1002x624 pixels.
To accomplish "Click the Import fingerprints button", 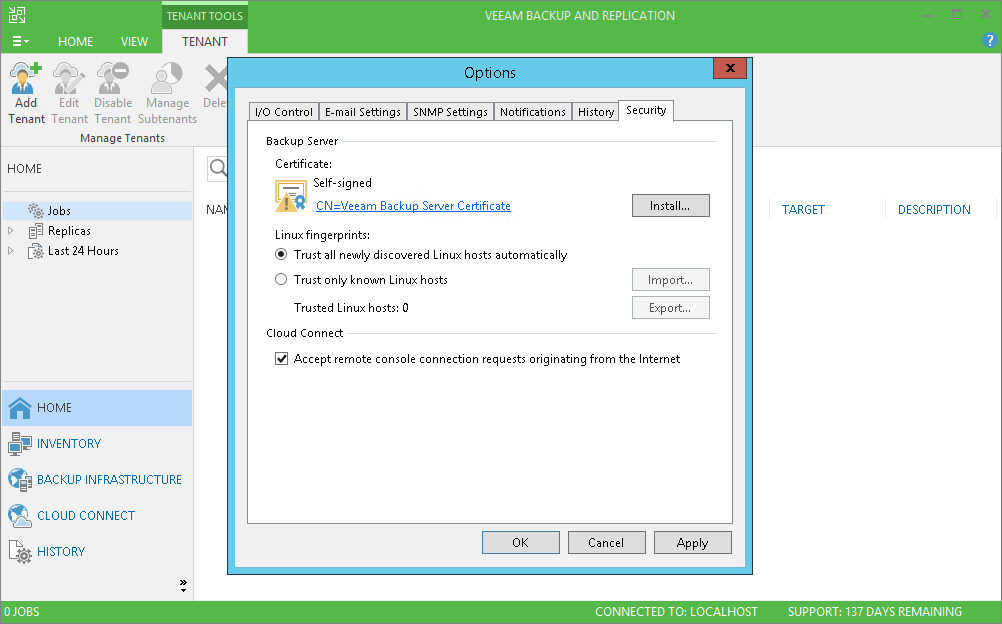I will [x=670, y=280].
